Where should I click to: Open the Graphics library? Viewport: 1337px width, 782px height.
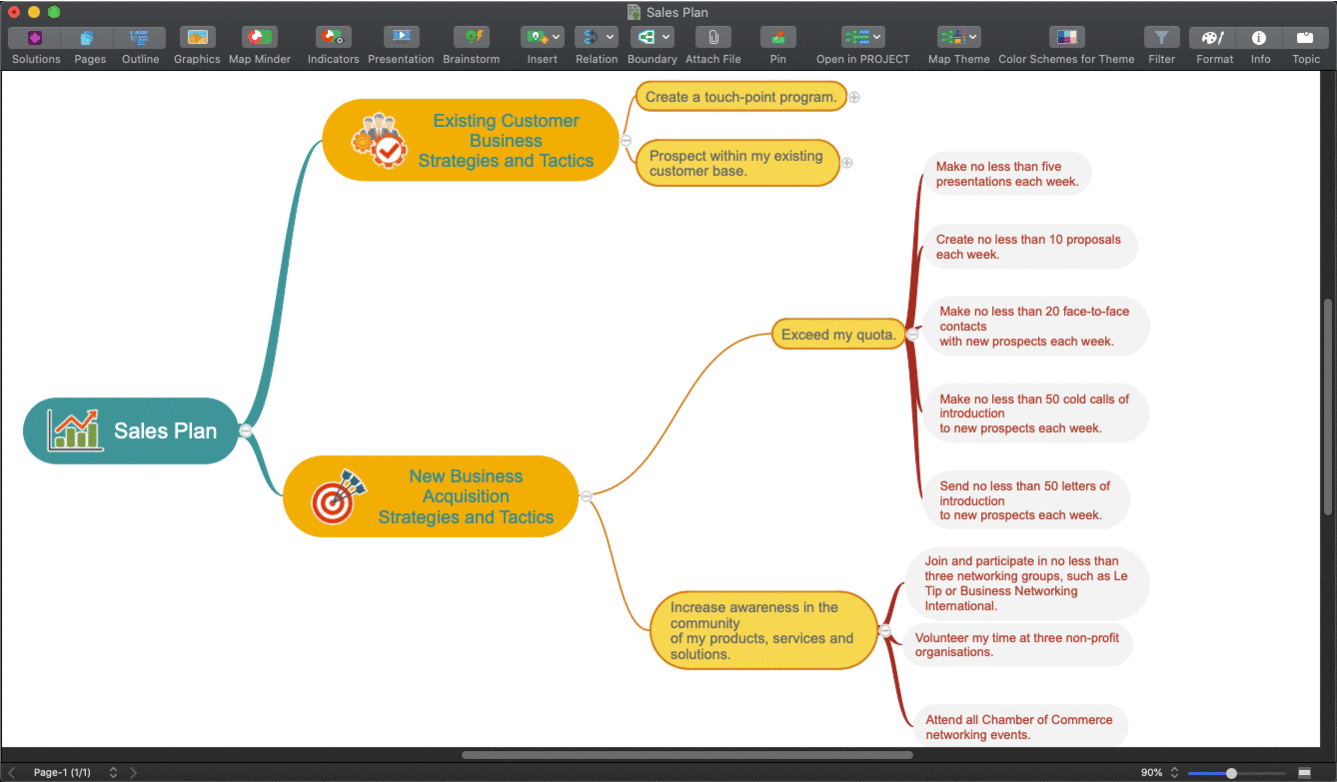coord(197,38)
